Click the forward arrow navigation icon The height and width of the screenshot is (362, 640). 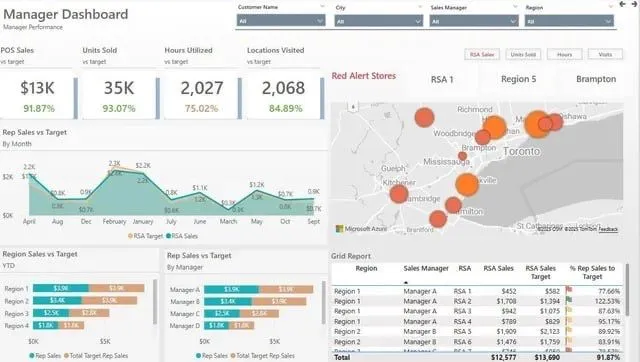coord(635,4)
